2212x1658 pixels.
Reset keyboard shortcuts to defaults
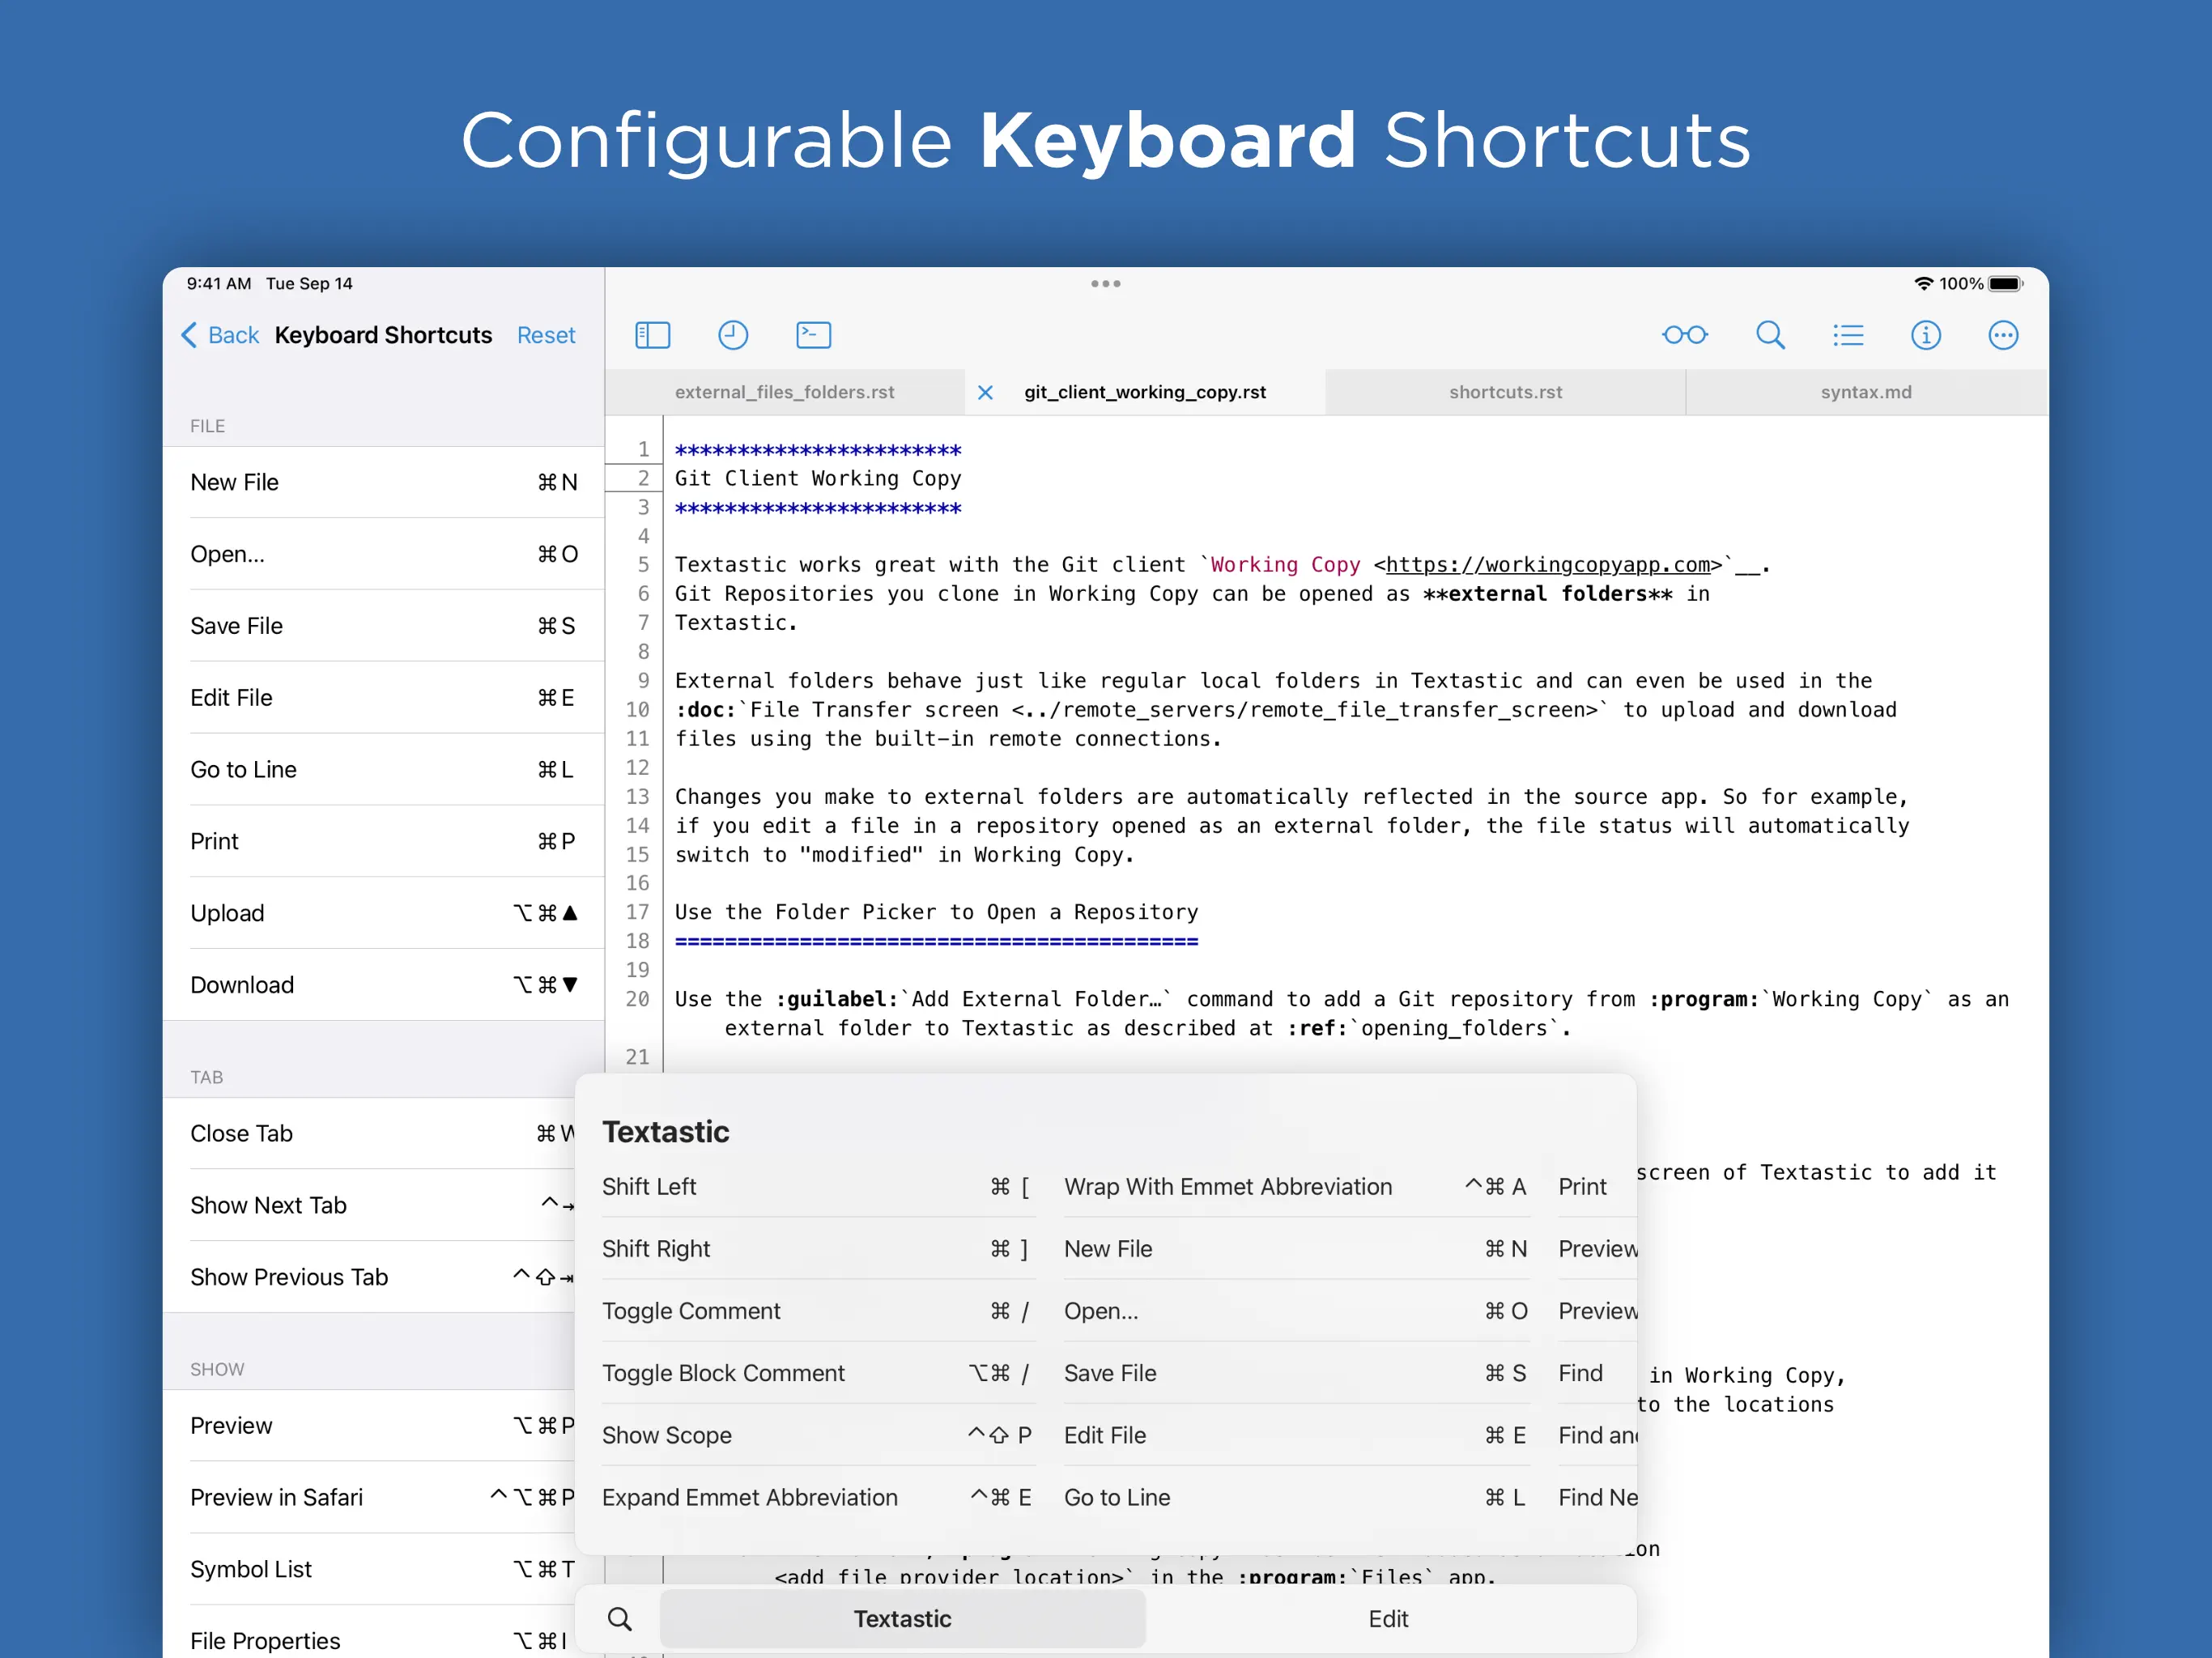coord(546,335)
